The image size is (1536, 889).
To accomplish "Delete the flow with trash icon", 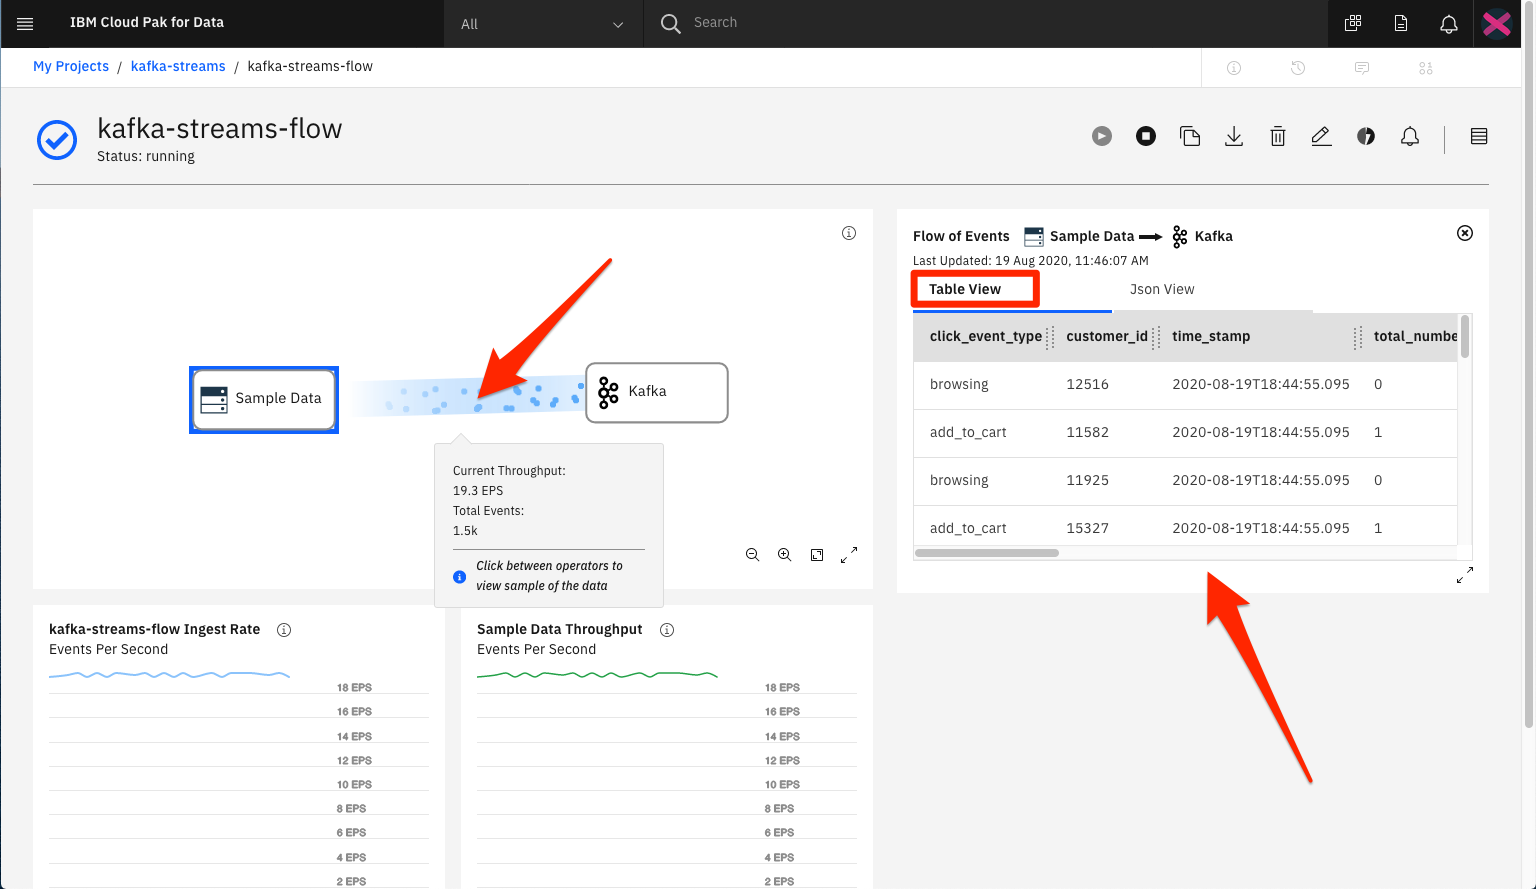I will click(1278, 136).
